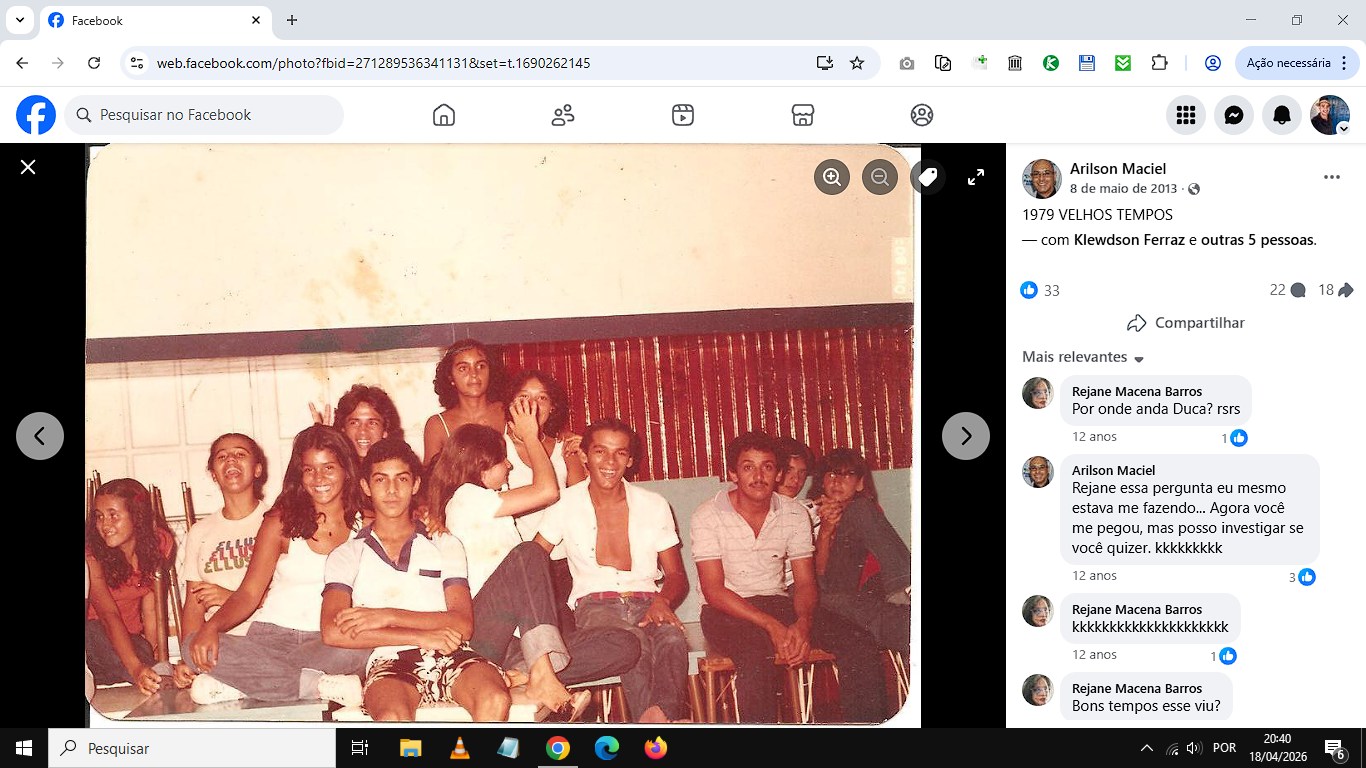1366x768 pixels.
Task: Open the notifications bell
Action: pyautogui.click(x=1282, y=115)
